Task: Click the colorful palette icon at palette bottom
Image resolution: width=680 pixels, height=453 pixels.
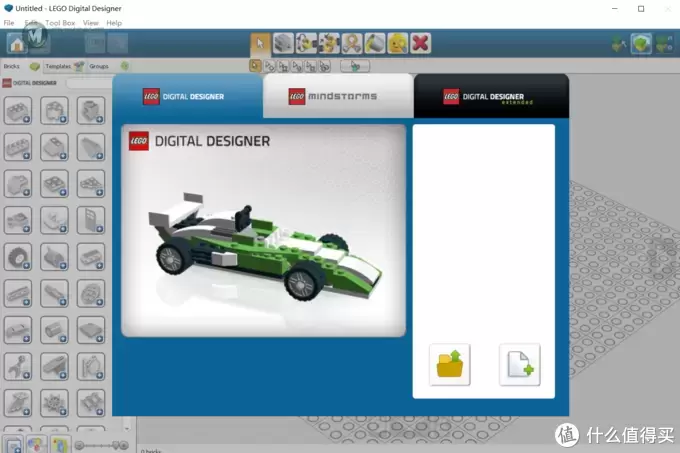Action: point(36,445)
